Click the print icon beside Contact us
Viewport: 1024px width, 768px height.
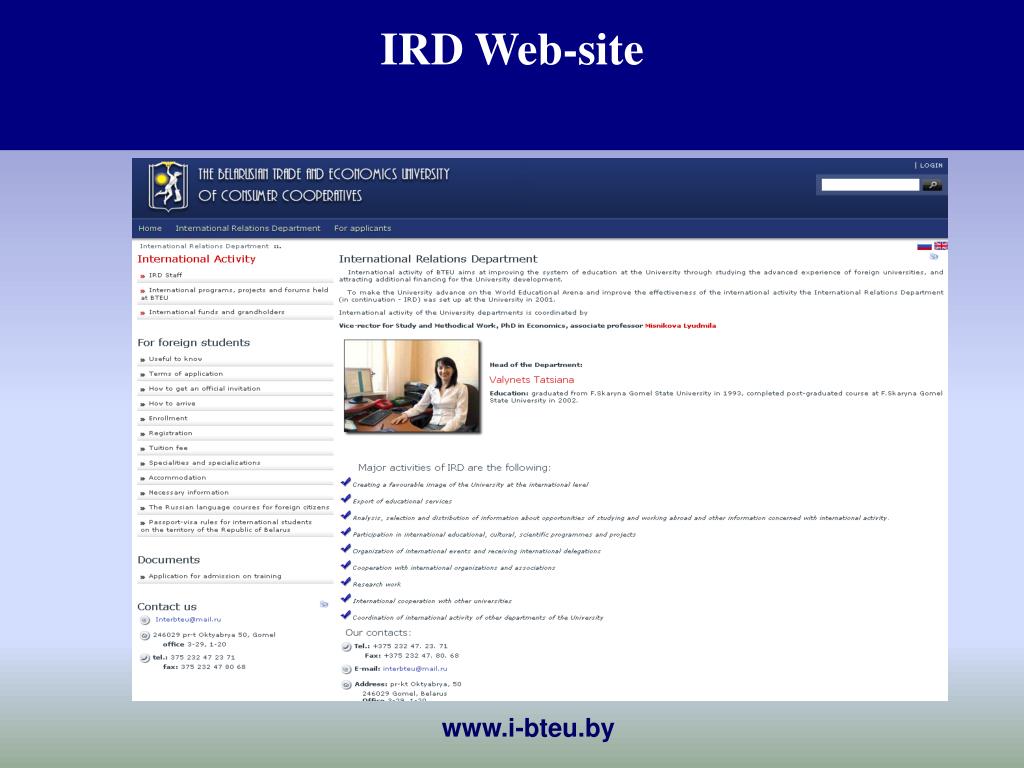tap(324, 604)
